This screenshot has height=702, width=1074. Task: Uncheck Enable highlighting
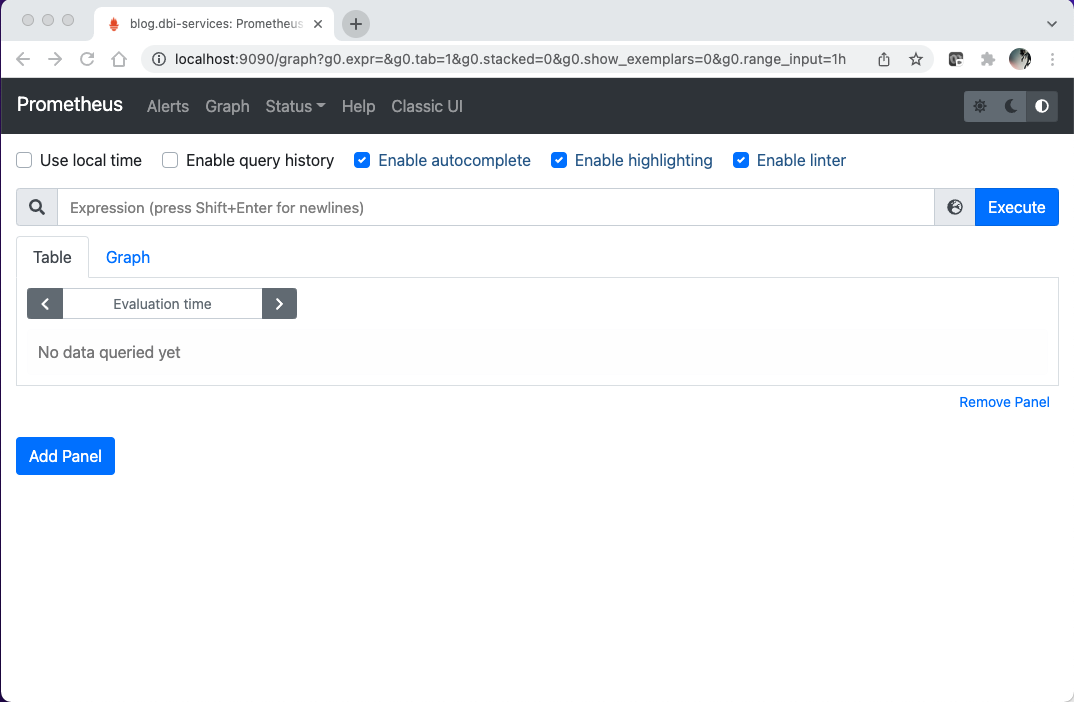point(559,160)
